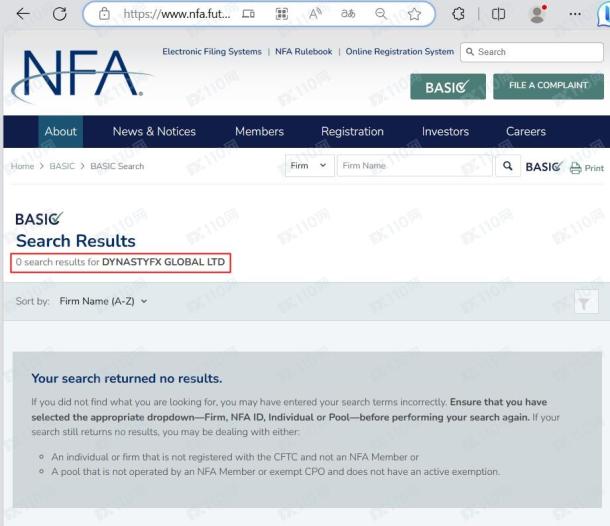Click the Firm Name input field
Viewport: 610px width, 526px height.
(415, 166)
